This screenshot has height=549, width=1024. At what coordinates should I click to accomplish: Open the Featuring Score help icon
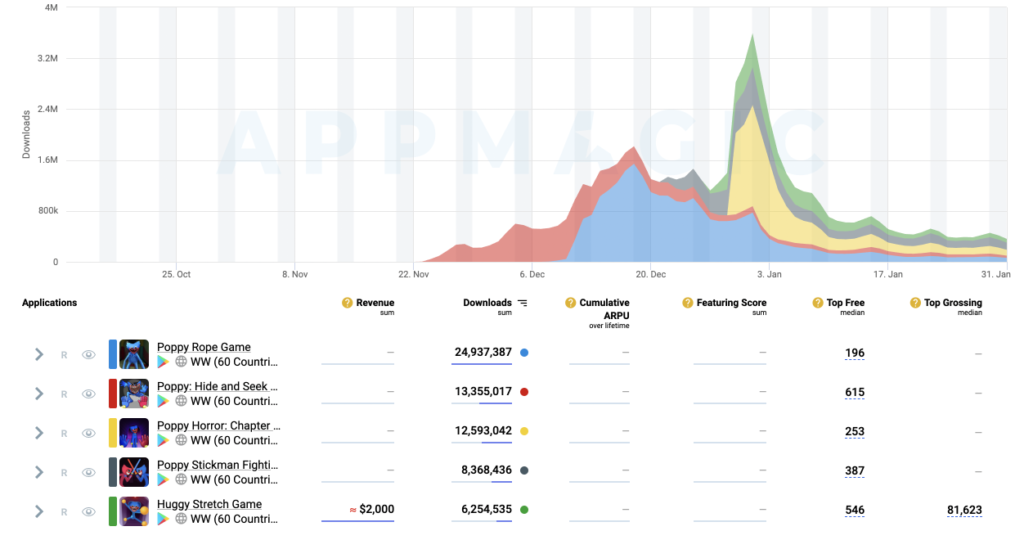point(688,303)
